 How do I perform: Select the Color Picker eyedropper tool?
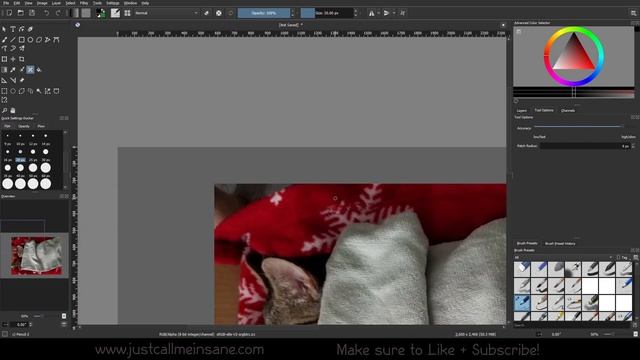click(13, 70)
